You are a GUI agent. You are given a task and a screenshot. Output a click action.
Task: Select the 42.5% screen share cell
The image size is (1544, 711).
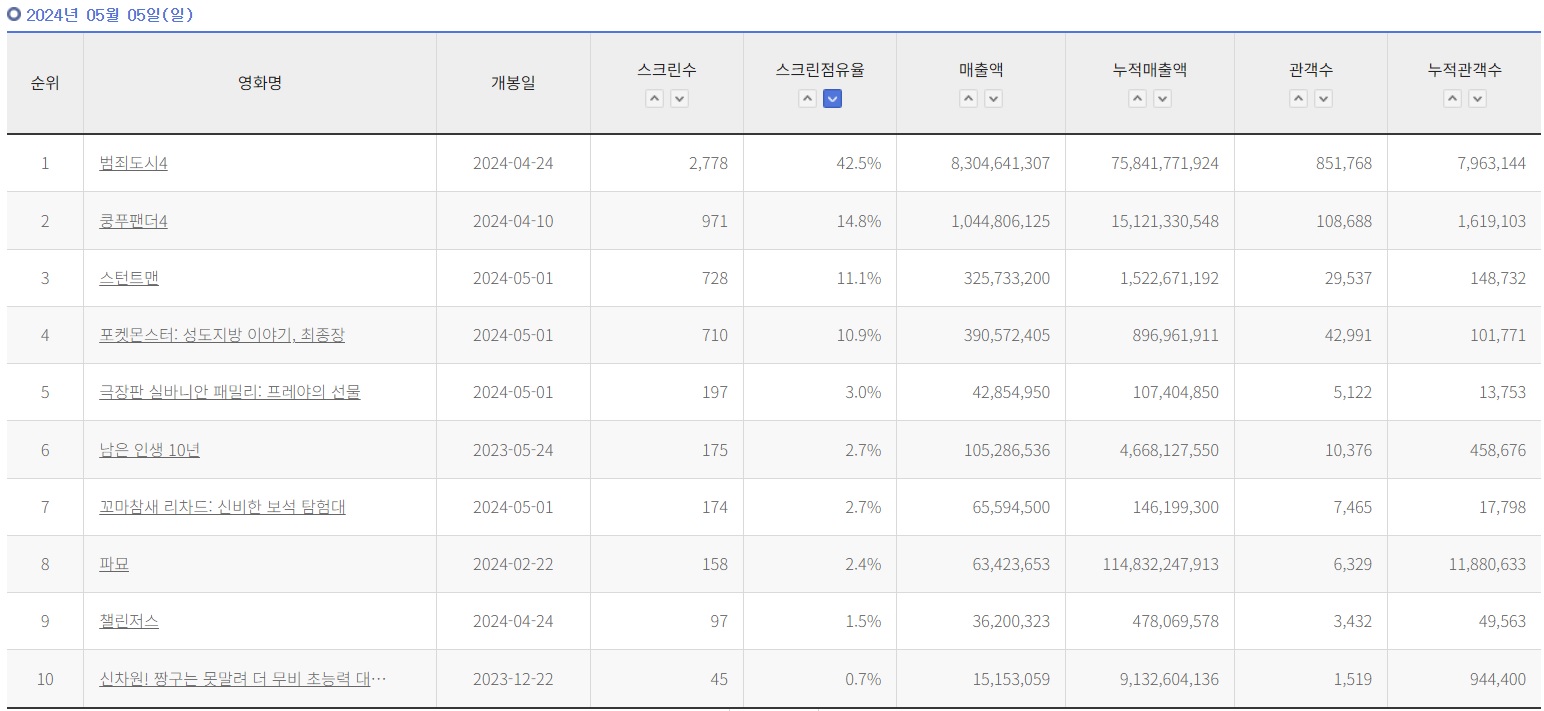(820, 163)
